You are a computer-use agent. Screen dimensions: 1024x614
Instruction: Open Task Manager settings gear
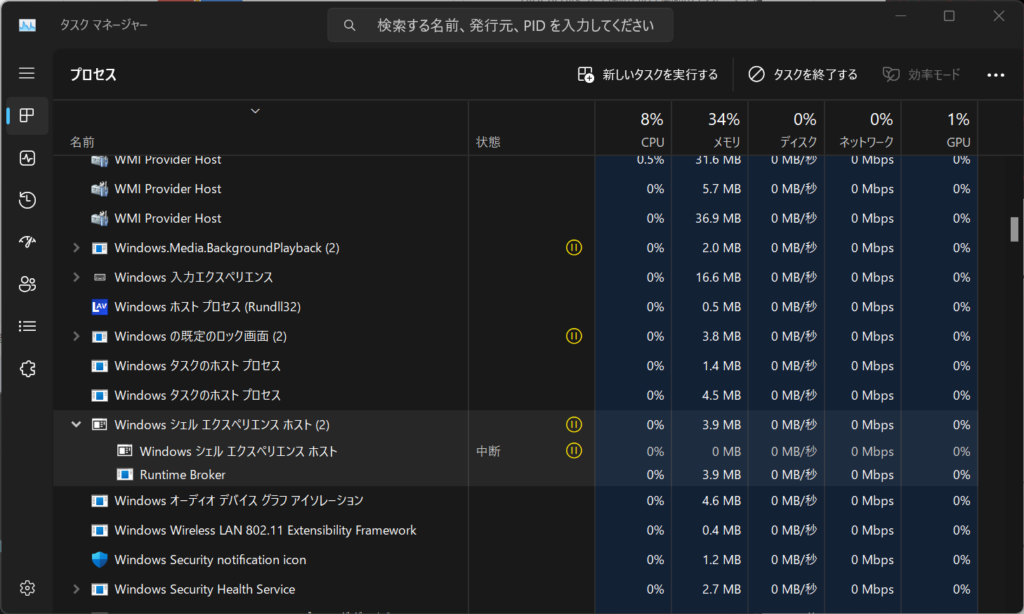27,588
